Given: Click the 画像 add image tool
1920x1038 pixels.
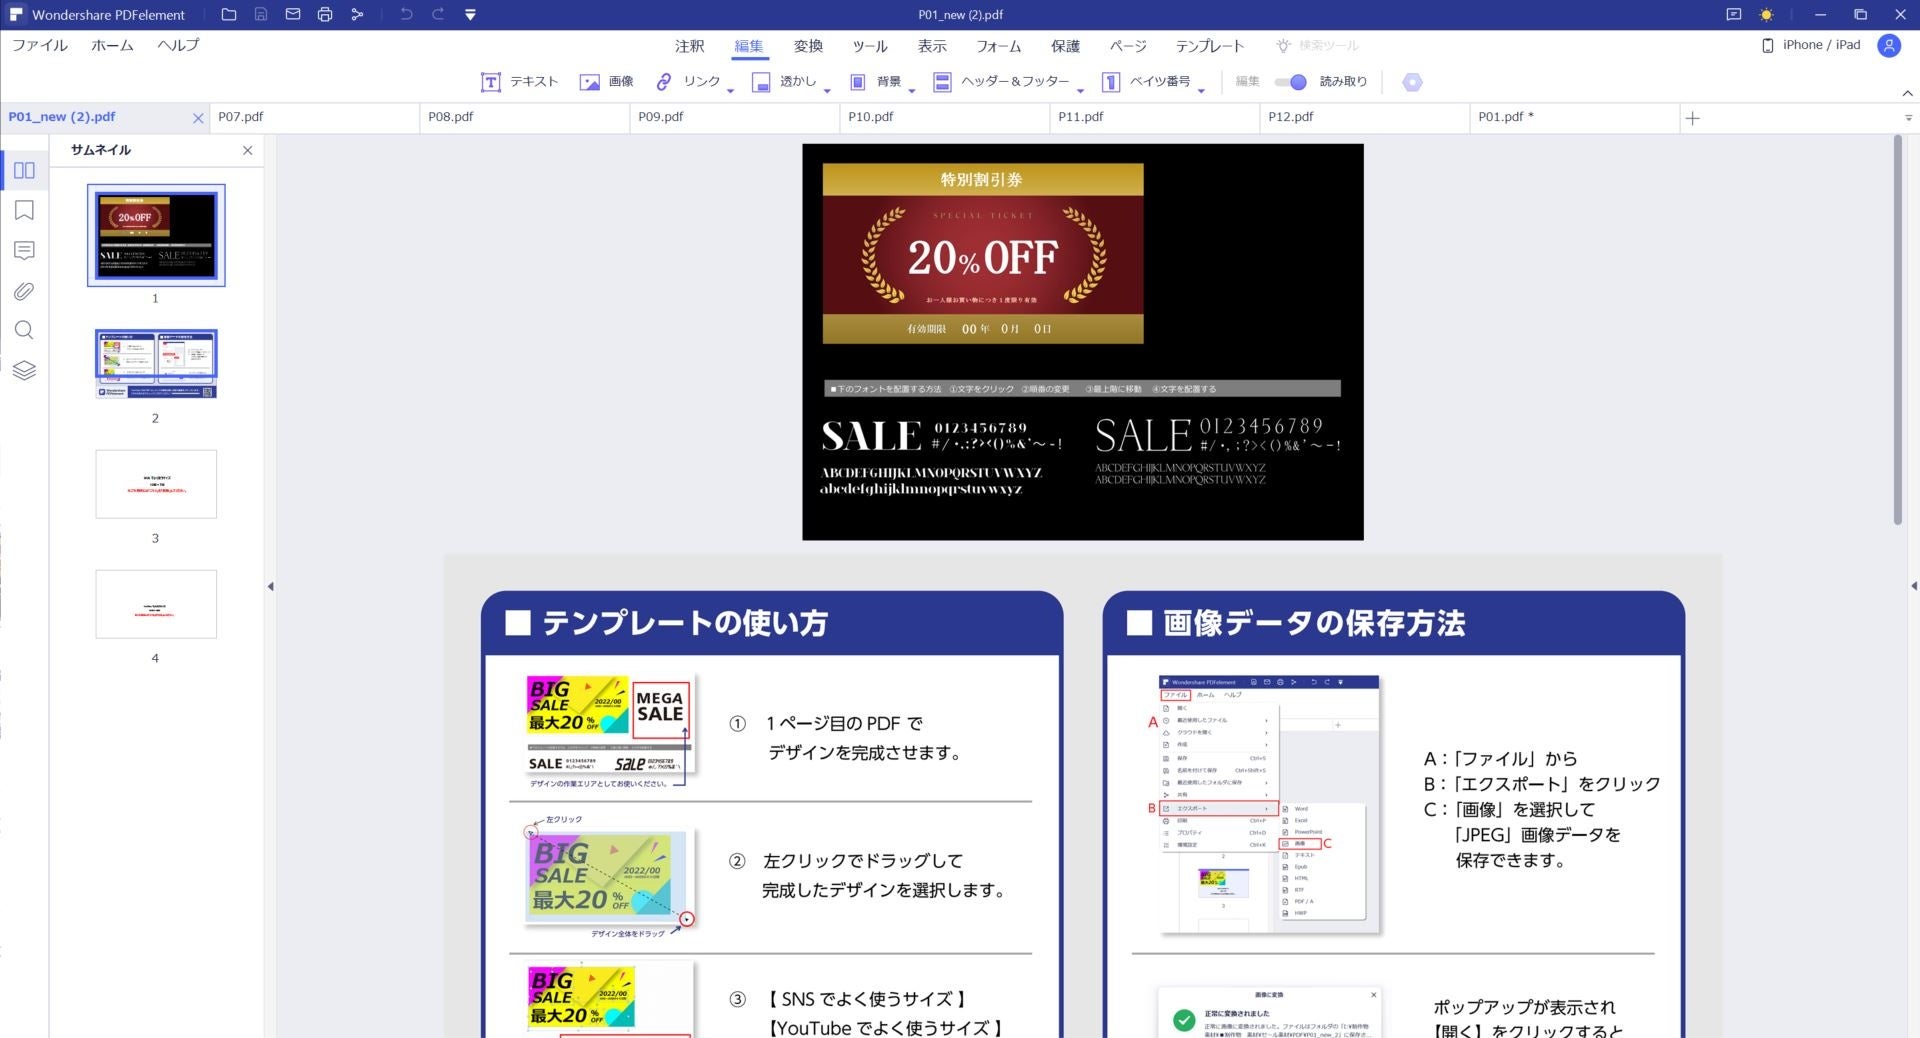Looking at the screenshot, I should coord(606,82).
